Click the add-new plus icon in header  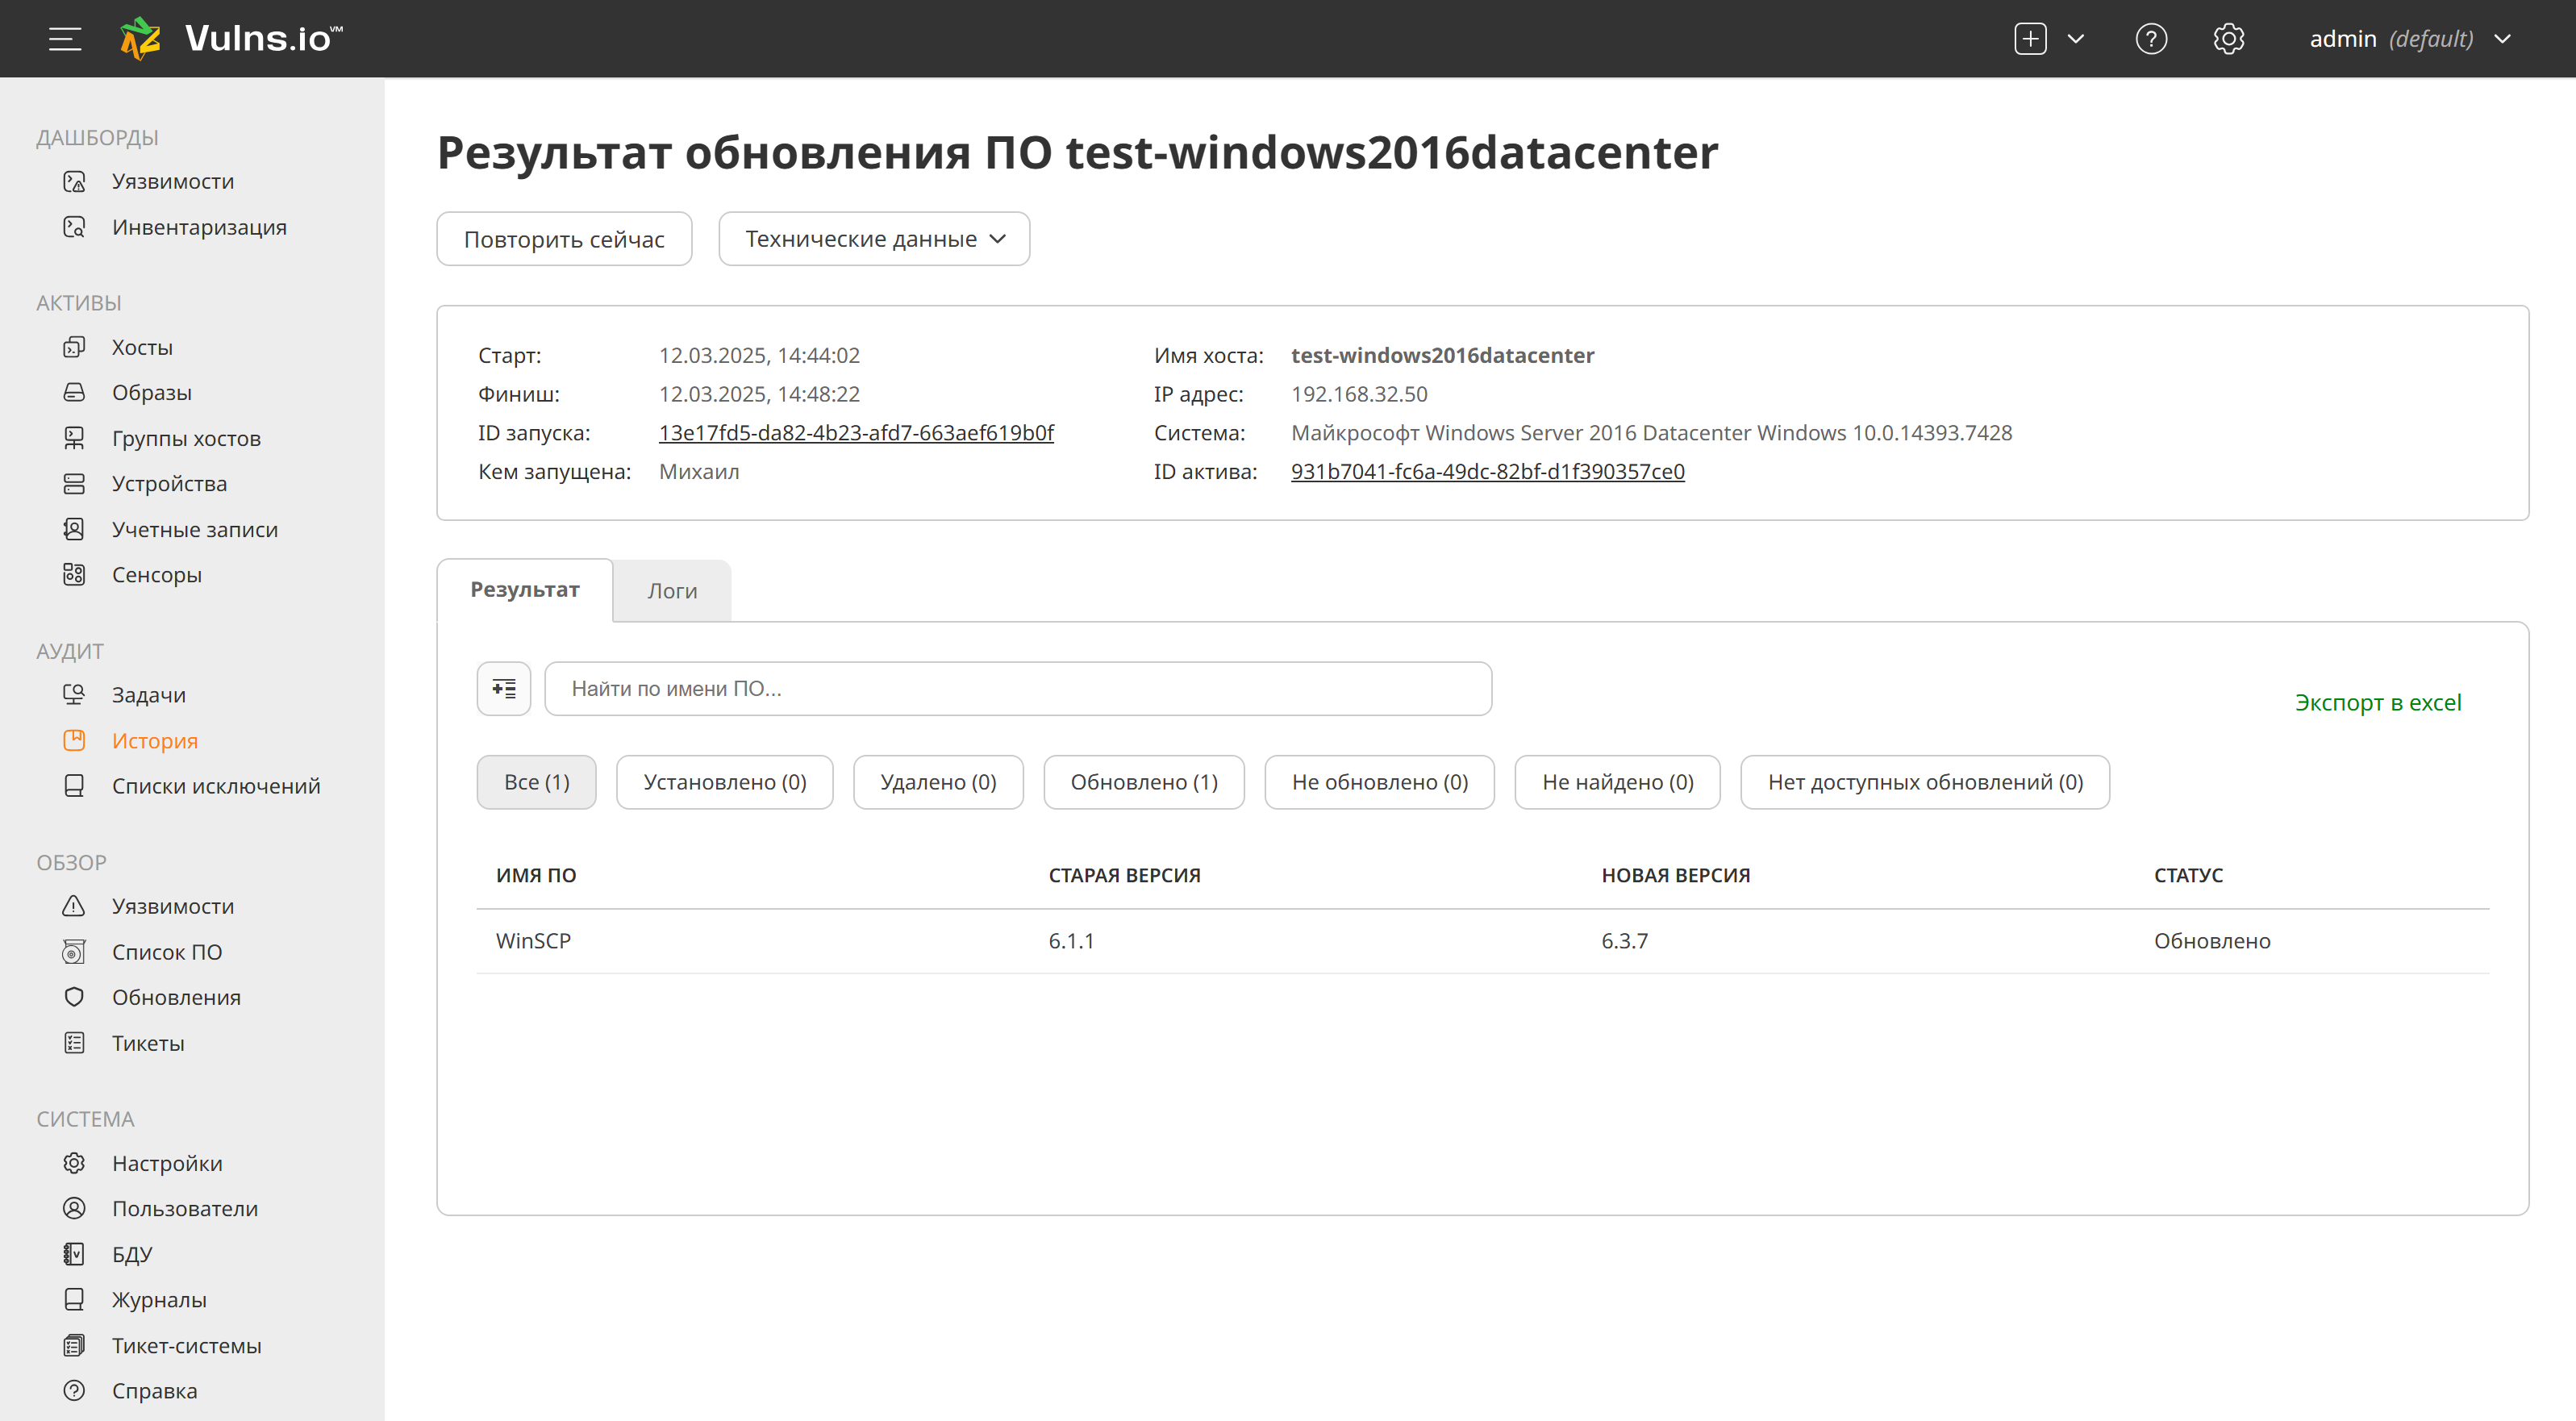(x=2030, y=39)
